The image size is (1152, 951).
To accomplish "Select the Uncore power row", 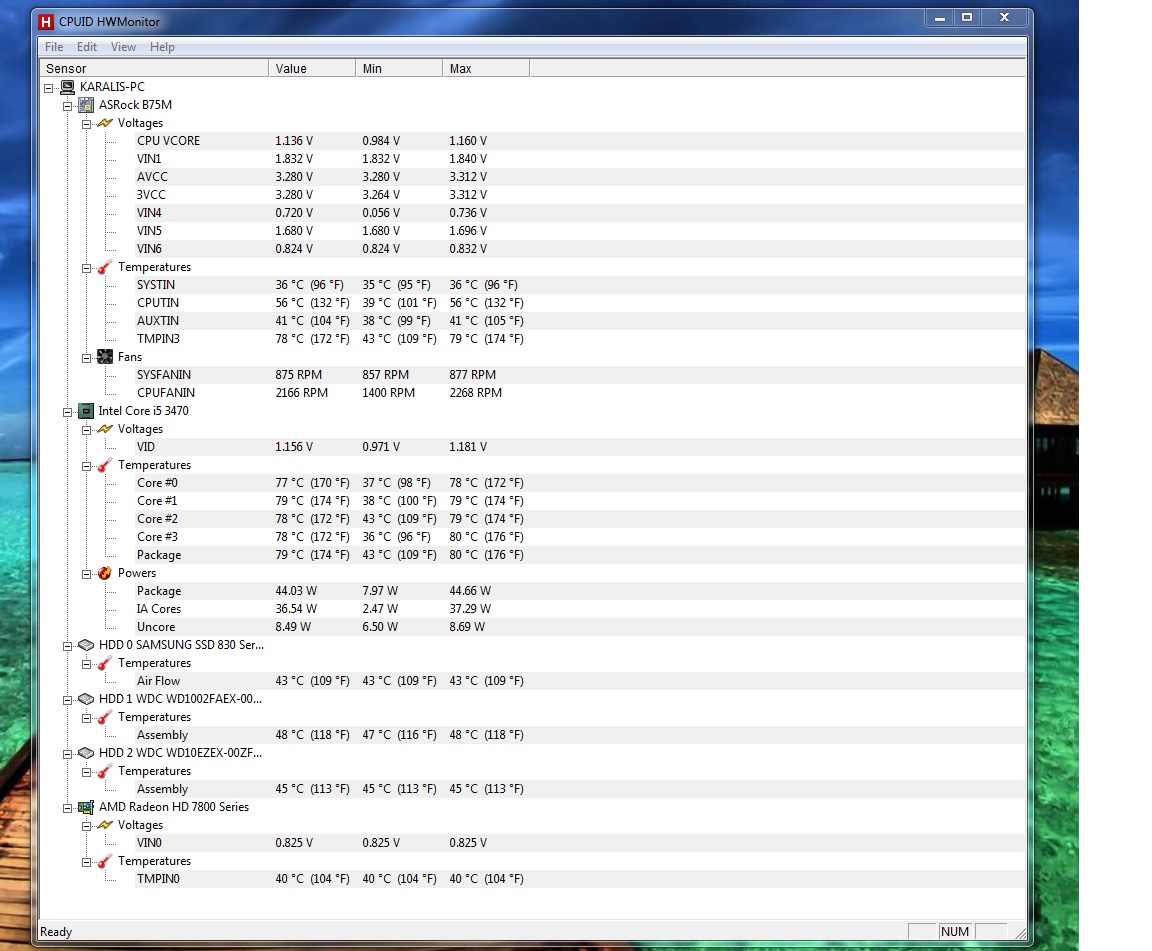I will click(580, 627).
